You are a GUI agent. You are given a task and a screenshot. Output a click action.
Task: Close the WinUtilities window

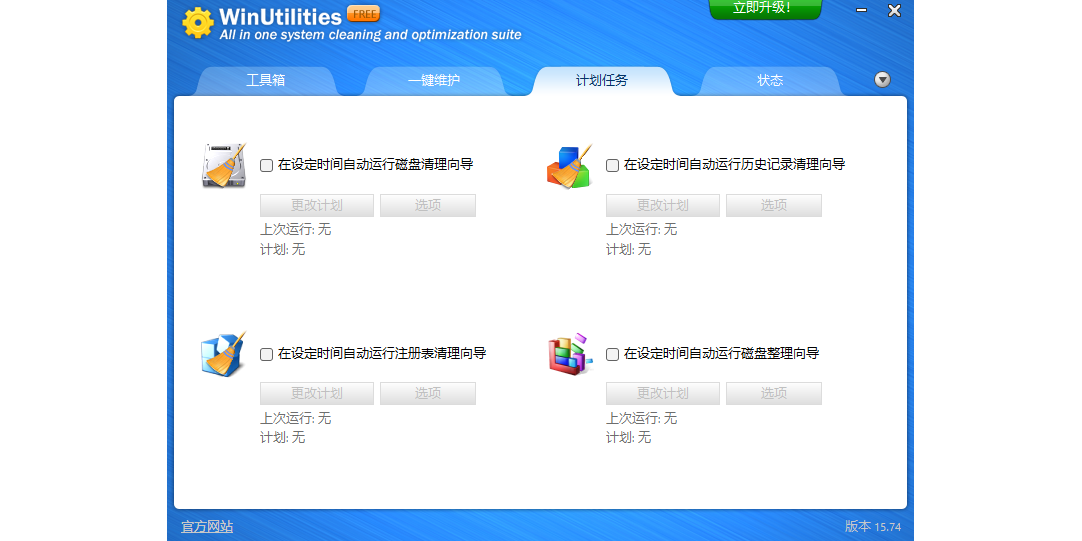pyautogui.click(x=894, y=10)
